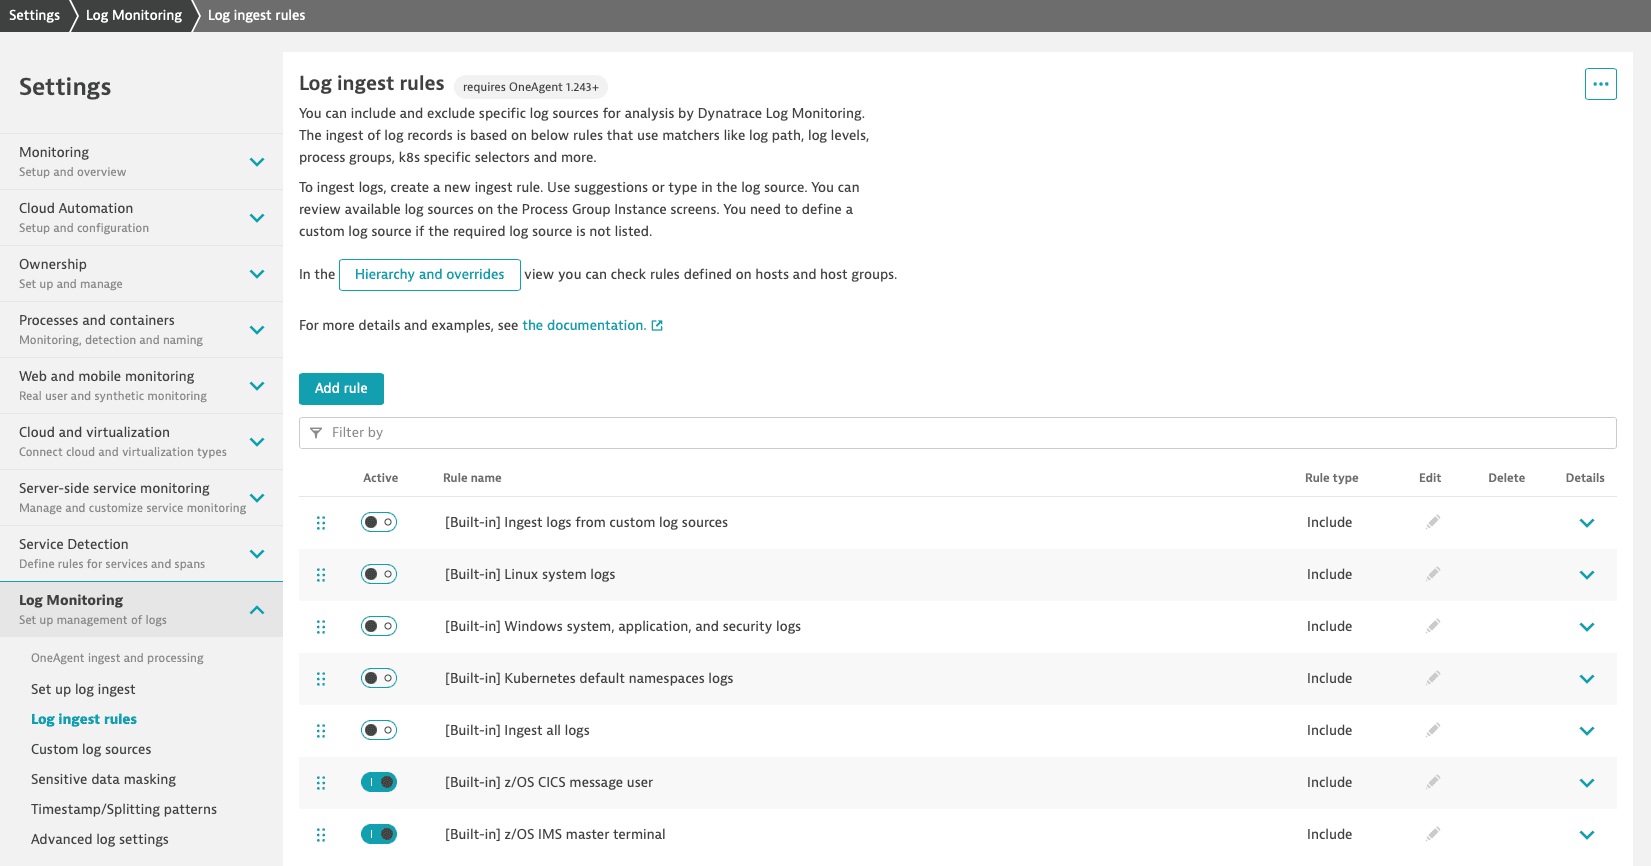Click Log Monitoring breadcrumb
This screenshot has height=866, width=1651.
point(134,15)
